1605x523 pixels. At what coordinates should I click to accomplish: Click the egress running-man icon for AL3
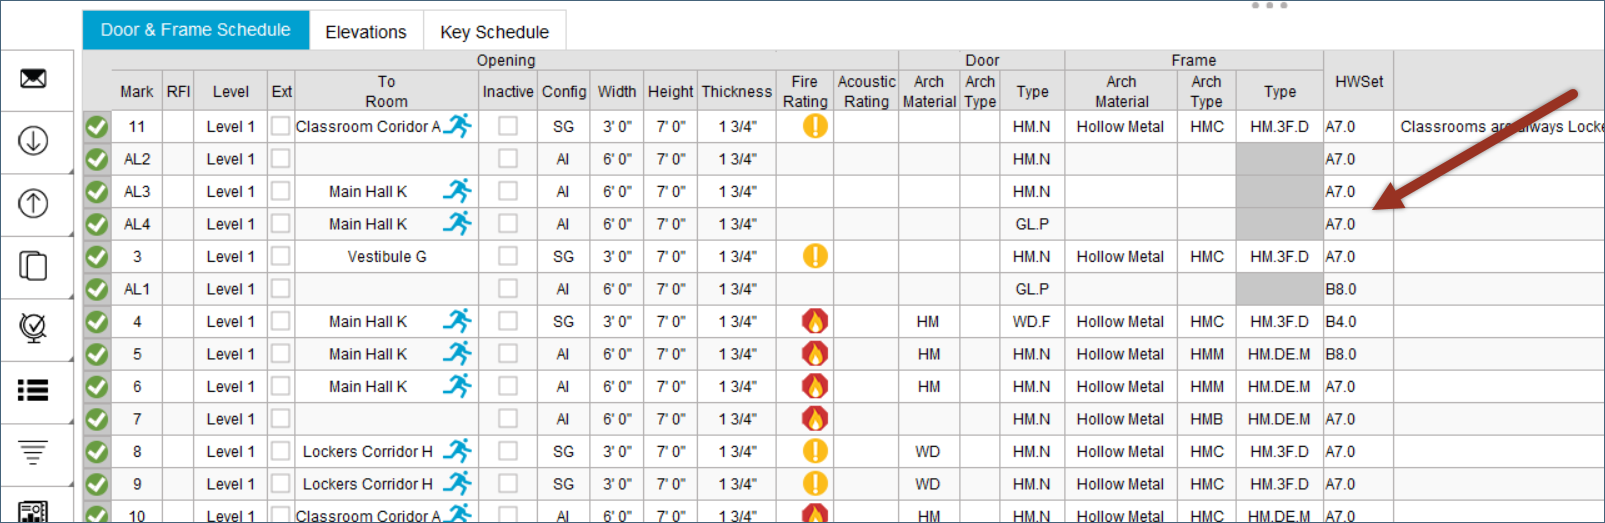tap(457, 191)
